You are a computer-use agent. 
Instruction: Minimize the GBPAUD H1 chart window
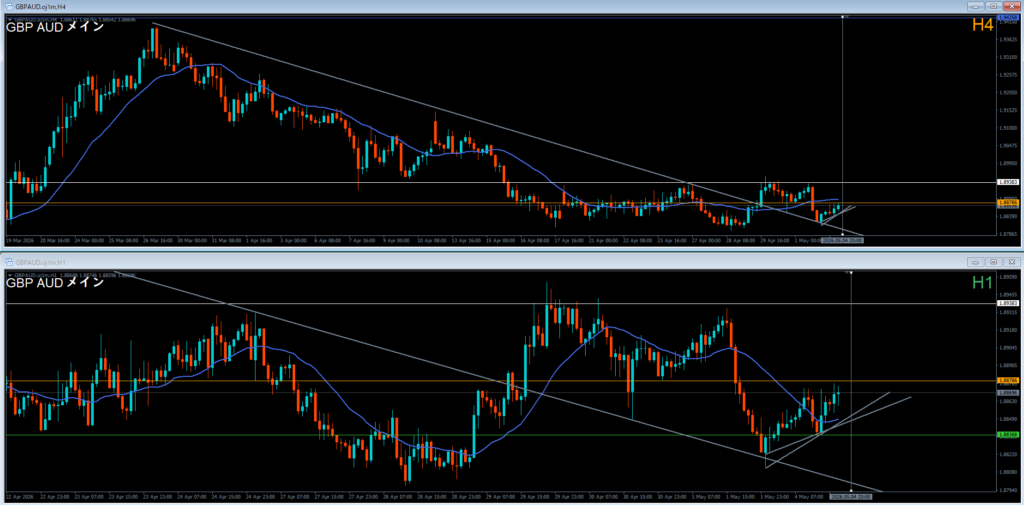pyautogui.click(x=978, y=261)
